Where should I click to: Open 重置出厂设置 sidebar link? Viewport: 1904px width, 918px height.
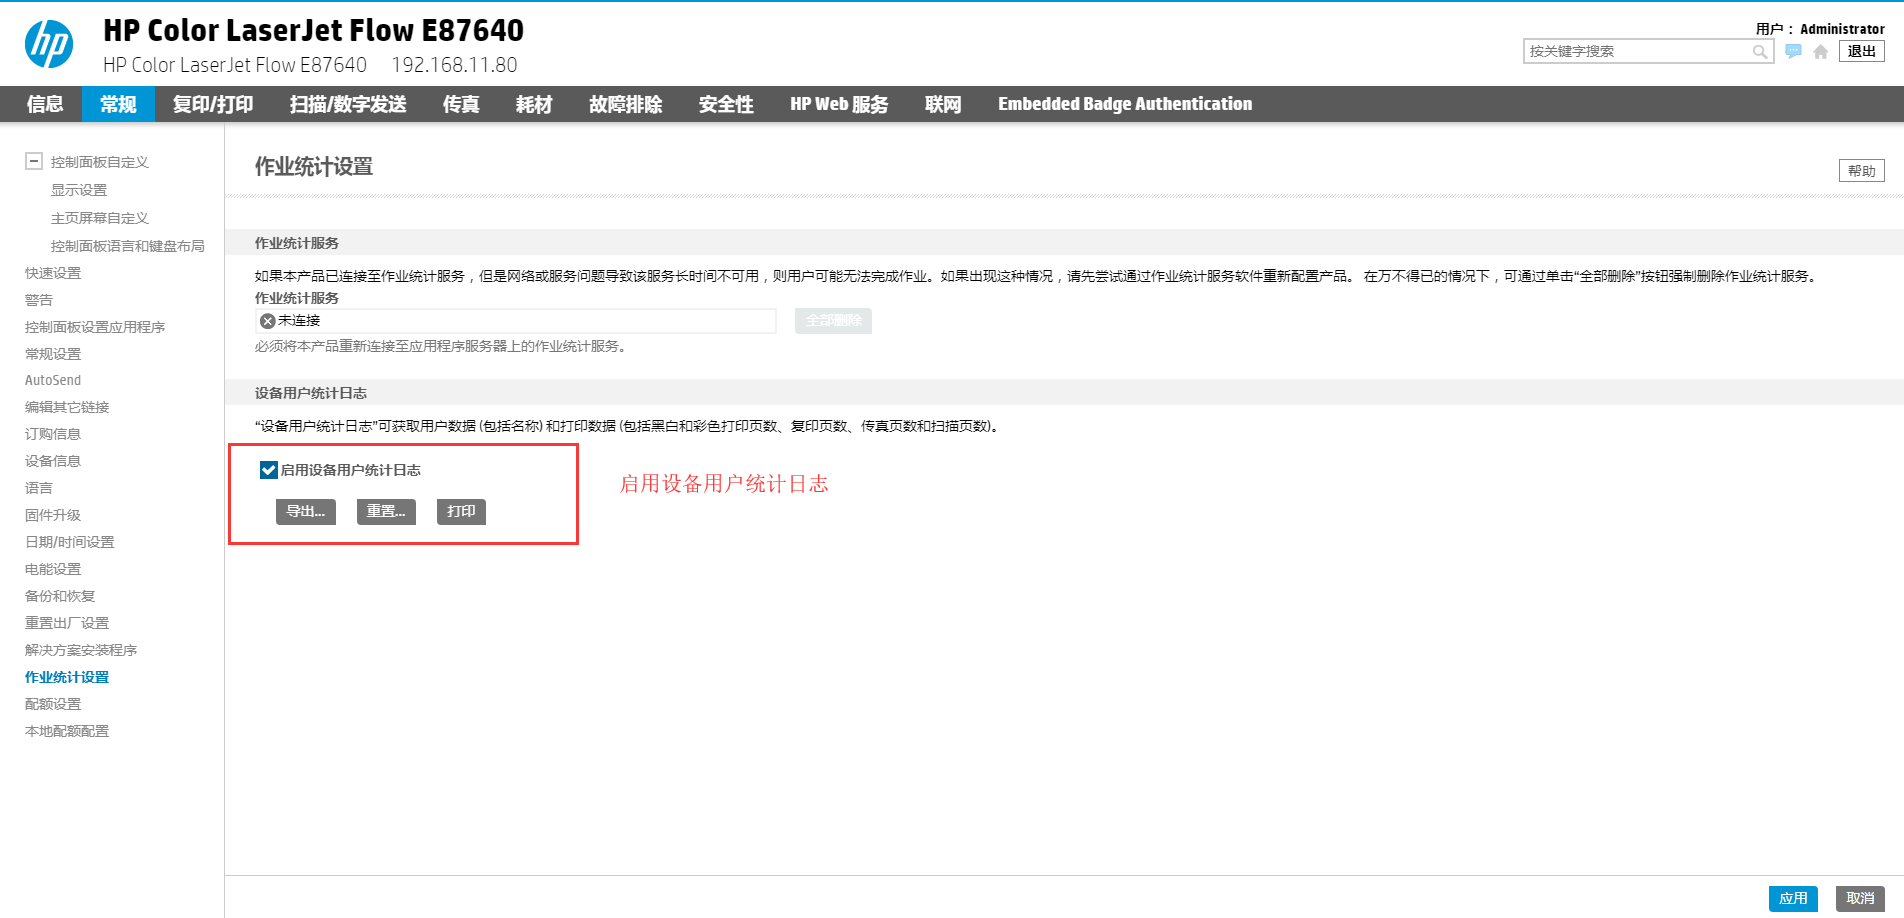click(x=67, y=623)
